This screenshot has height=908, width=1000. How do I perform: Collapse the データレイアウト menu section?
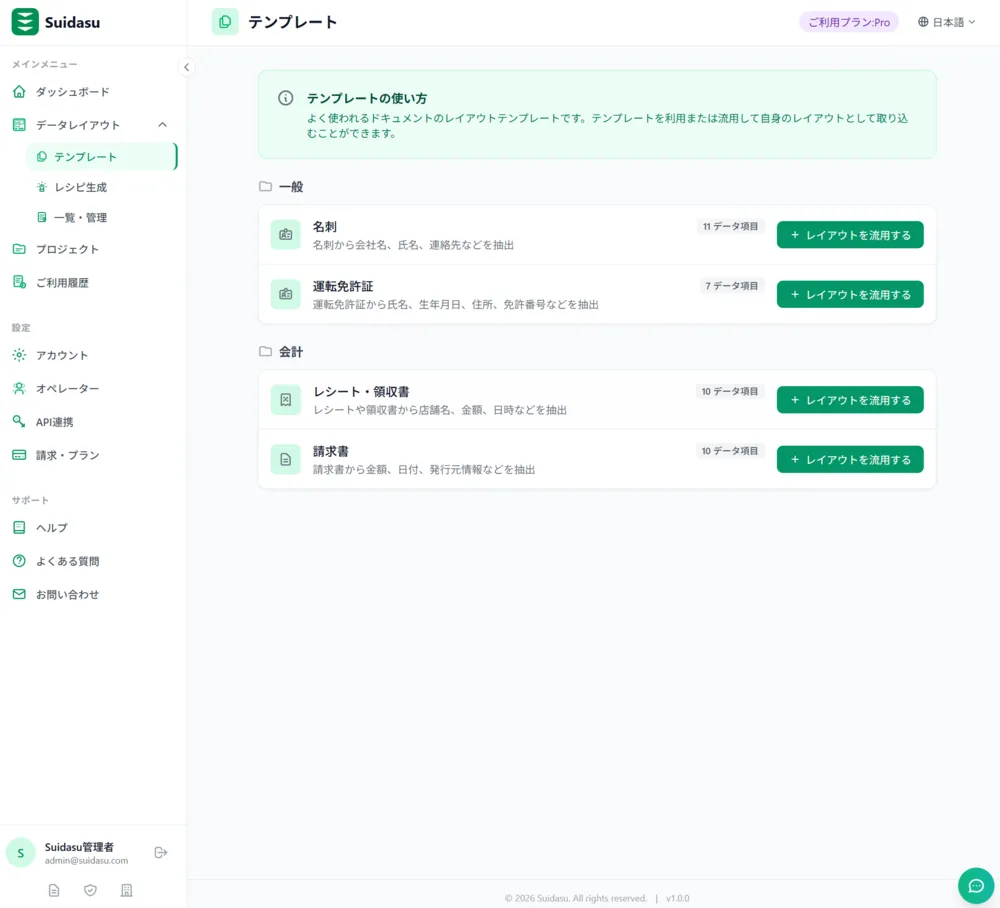click(163, 125)
